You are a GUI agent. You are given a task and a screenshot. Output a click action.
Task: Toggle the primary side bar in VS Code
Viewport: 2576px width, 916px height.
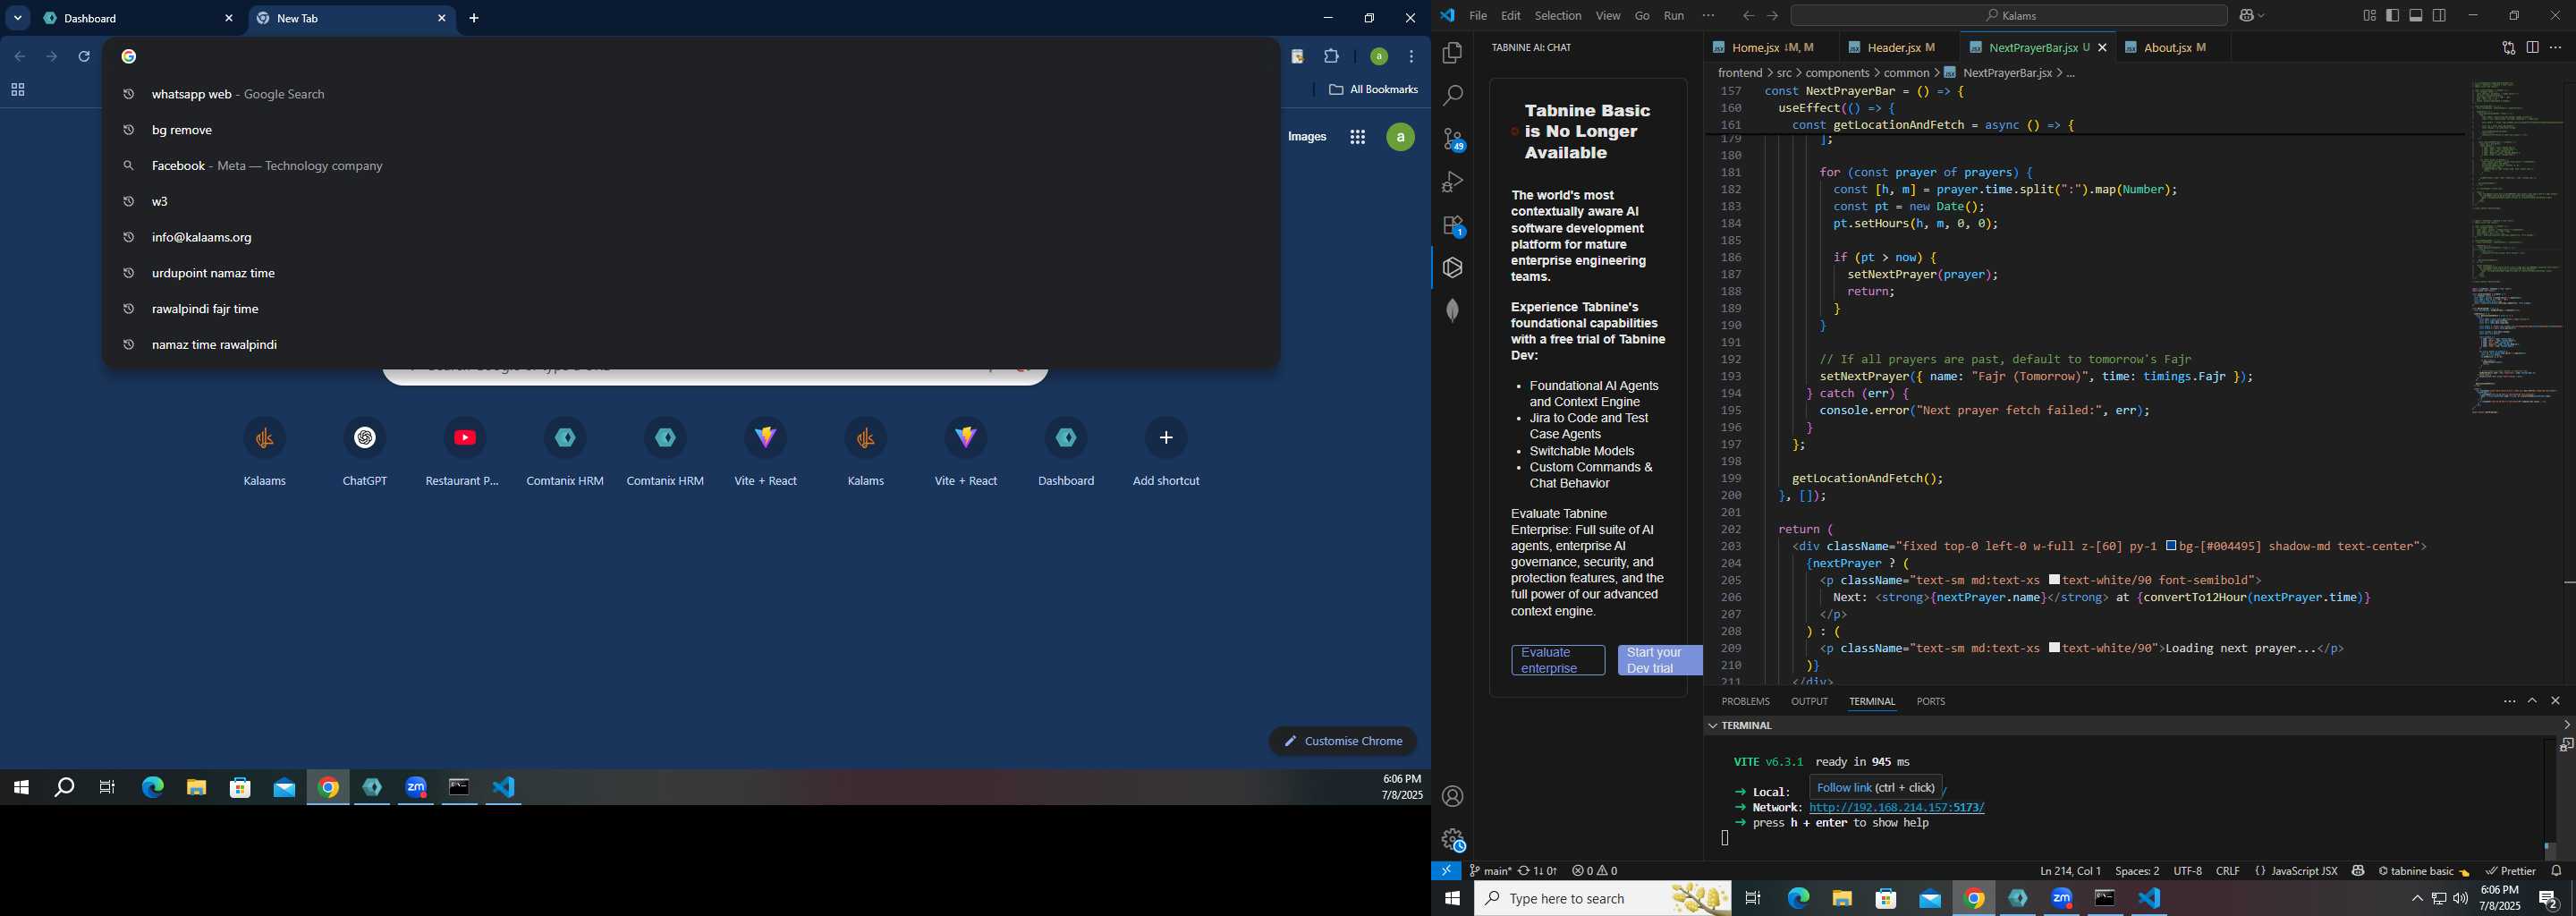coord(2393,16)
